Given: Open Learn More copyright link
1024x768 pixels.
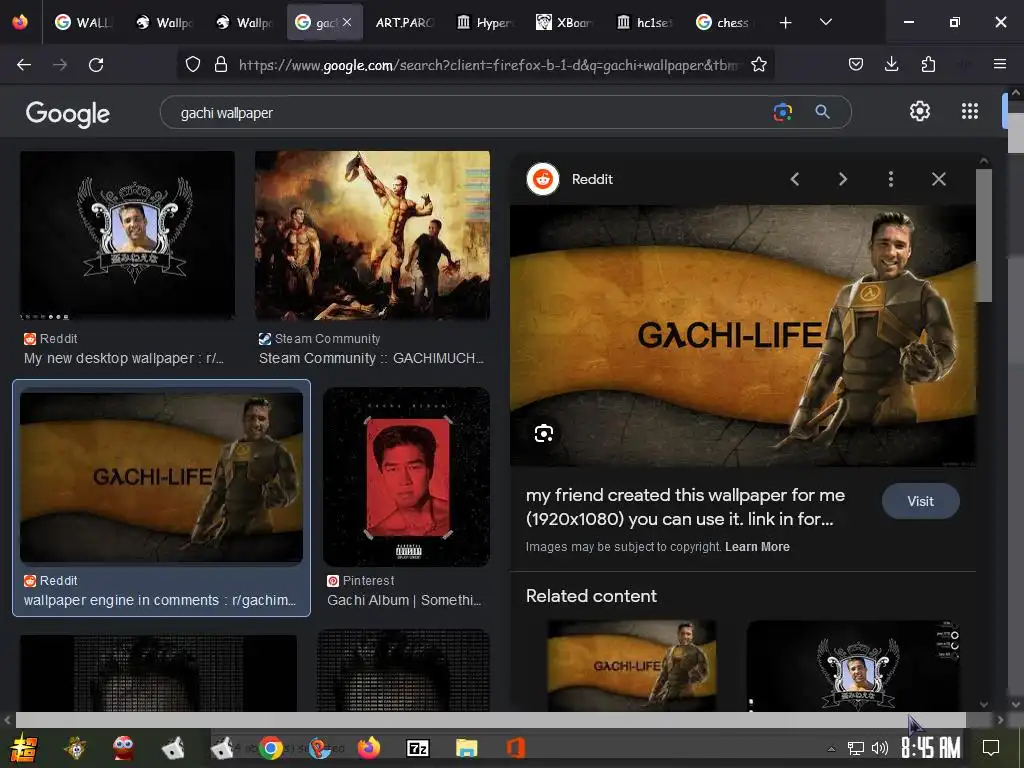Looking at the screenshot, I should 757,547.
